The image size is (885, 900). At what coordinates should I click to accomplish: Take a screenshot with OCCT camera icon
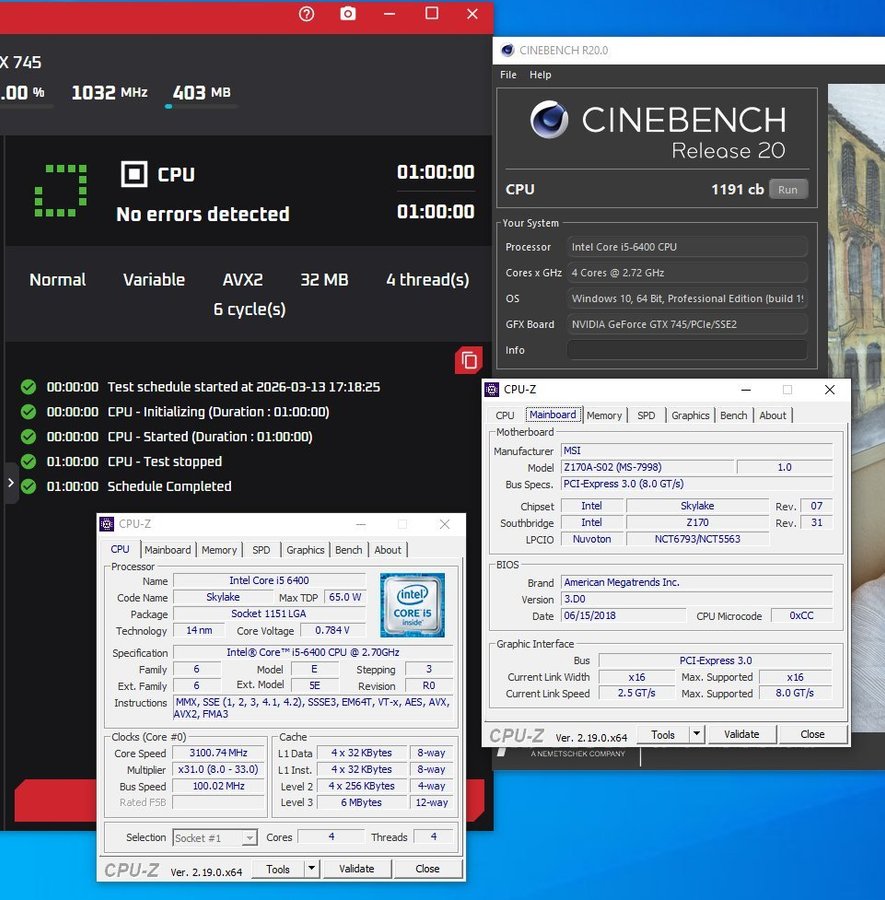coord(348,14)
